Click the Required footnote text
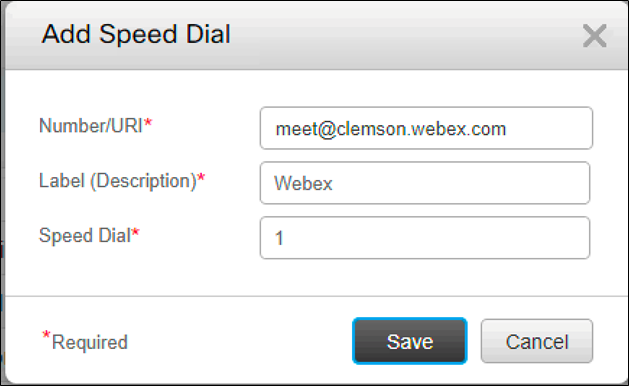Image resolution: width=629 pixels, height=386 pixels. pyautogui.click(x=89, y=342)
